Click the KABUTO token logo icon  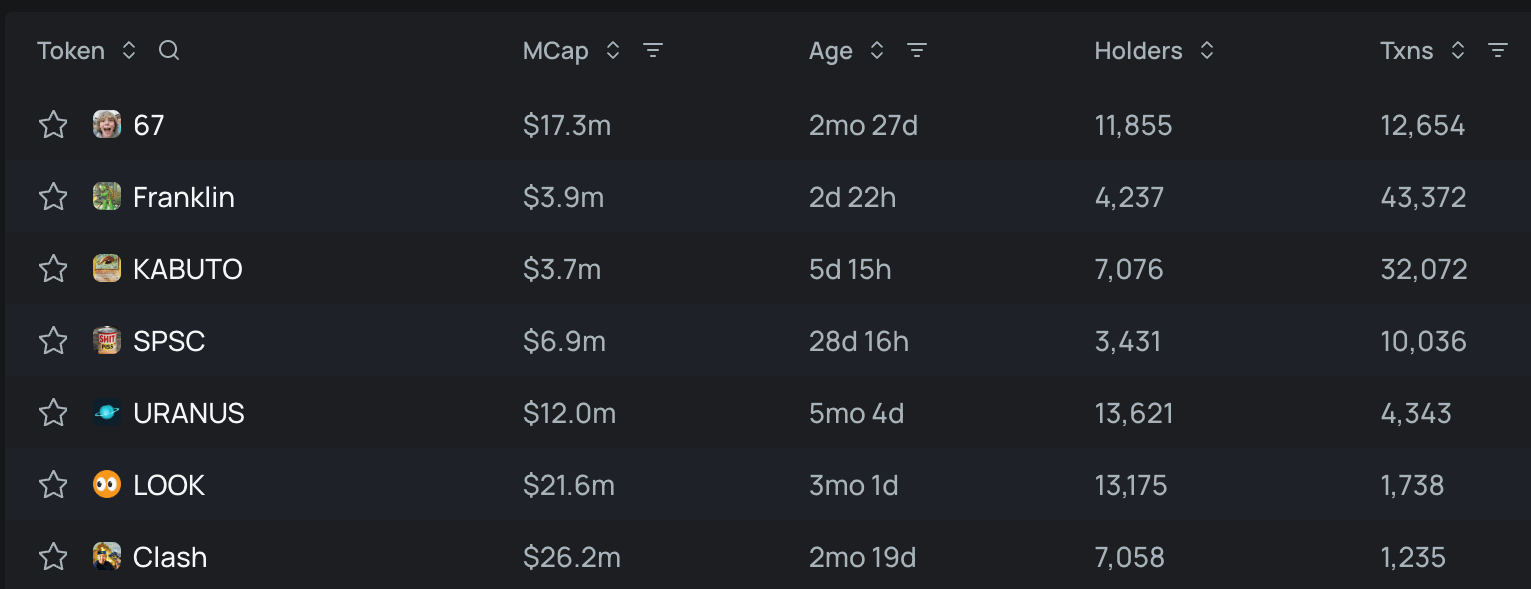pyautogui.click(x=107, y=269)
